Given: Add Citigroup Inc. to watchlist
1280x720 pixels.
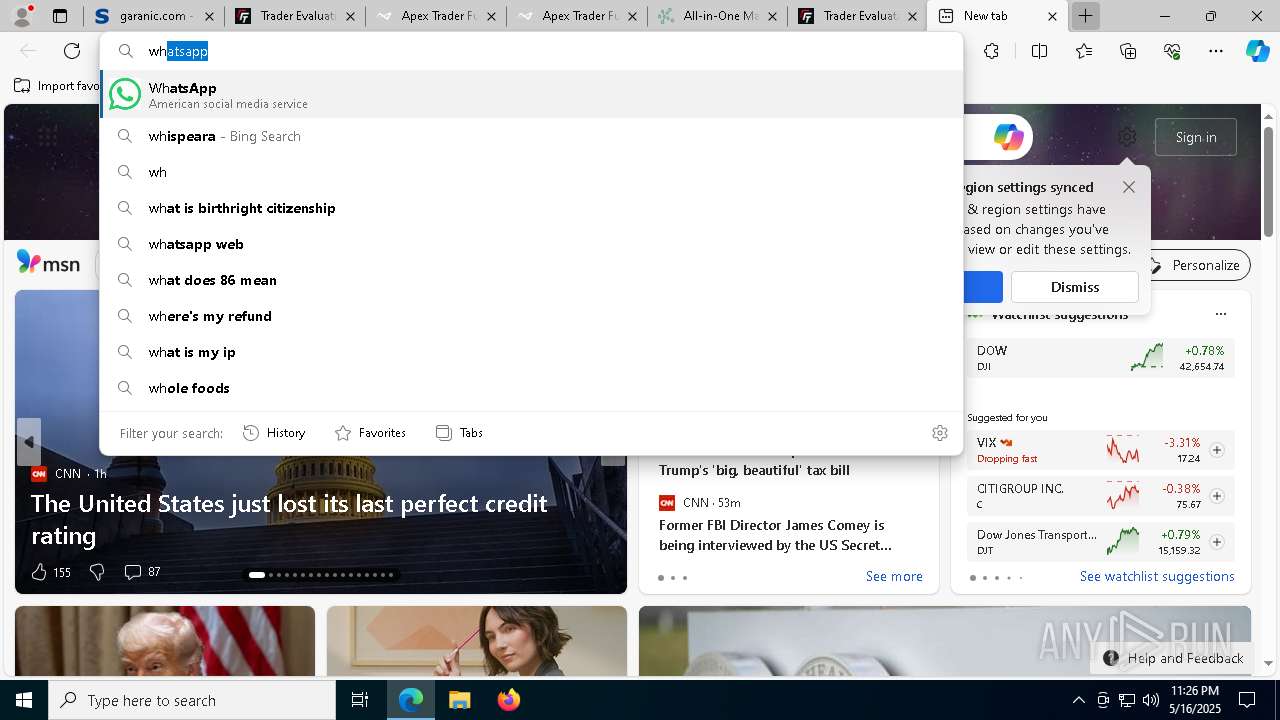Looking at the screenshot, I should tap(1217, 496).
